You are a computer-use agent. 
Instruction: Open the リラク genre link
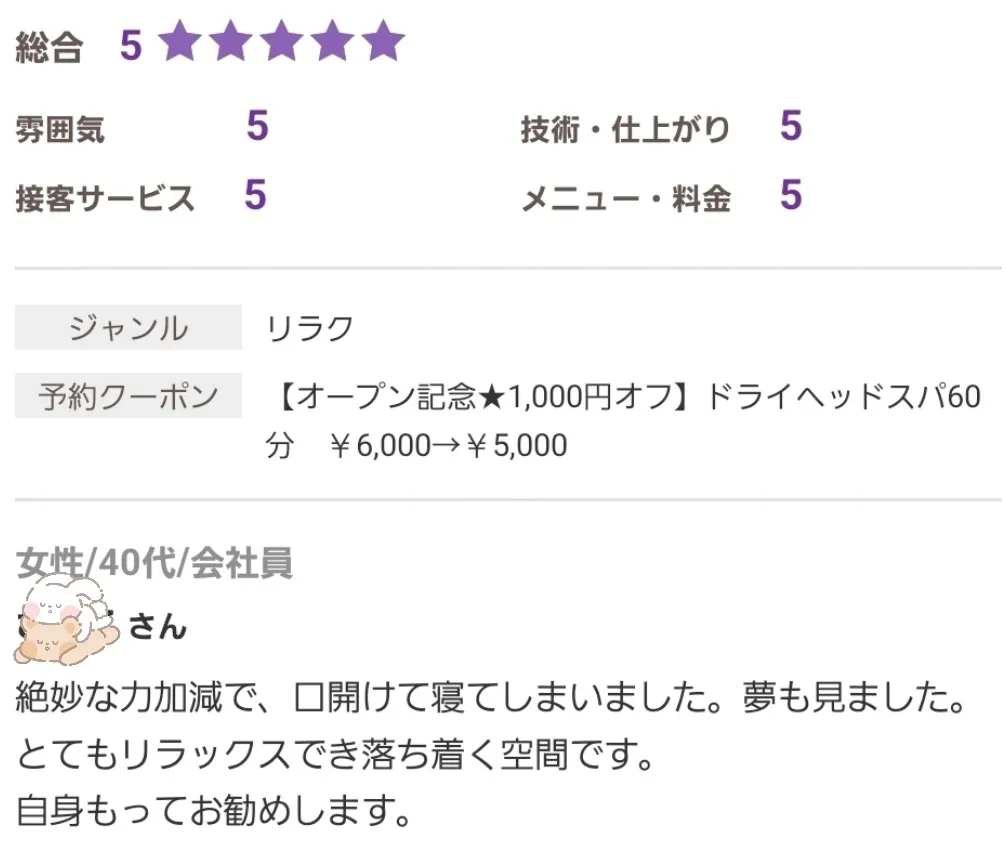click(x=309, y=328)
